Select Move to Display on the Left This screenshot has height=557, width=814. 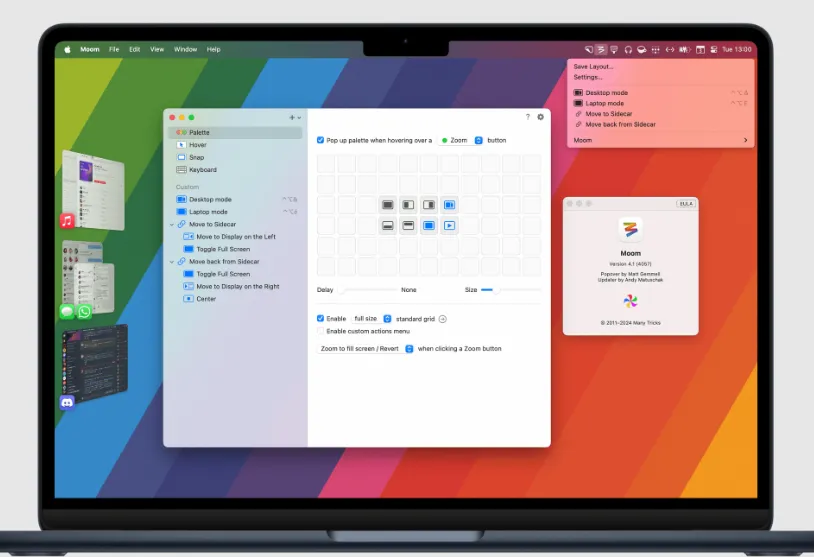pyautogui.click(x=236, y=237)
